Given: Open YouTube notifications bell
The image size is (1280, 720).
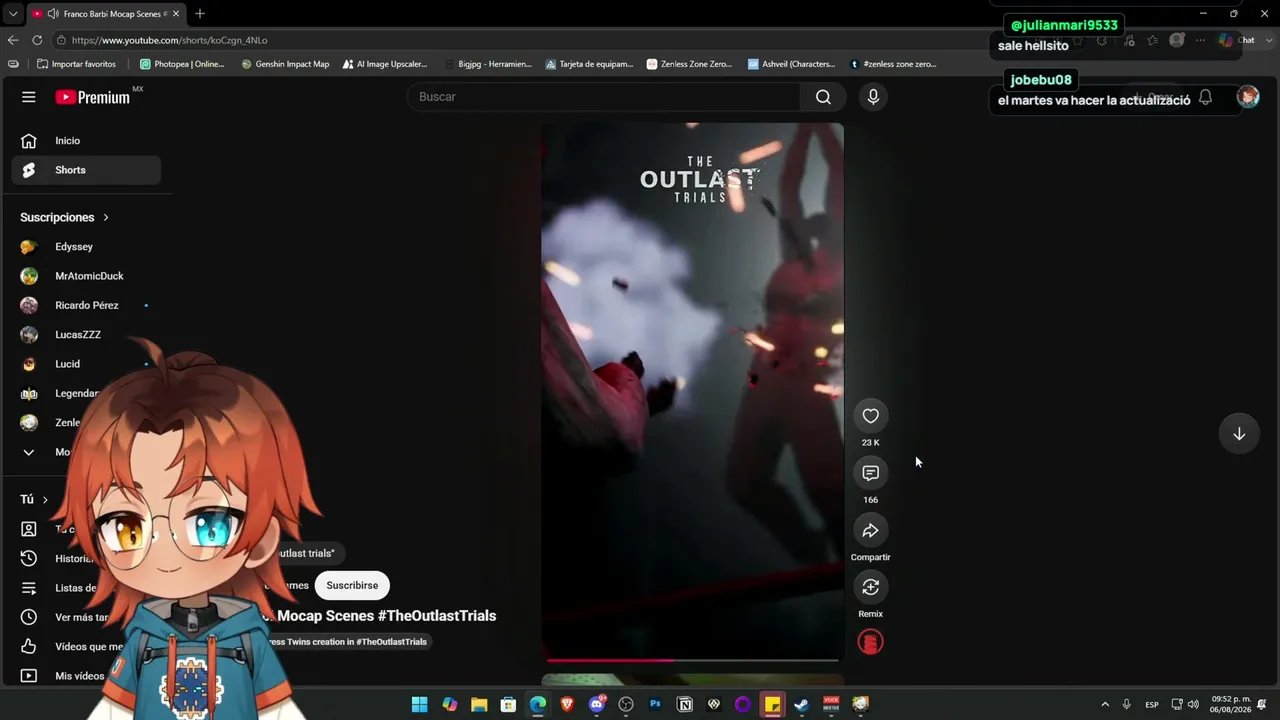Looking at the screenshot, I should pos(1205,97).
